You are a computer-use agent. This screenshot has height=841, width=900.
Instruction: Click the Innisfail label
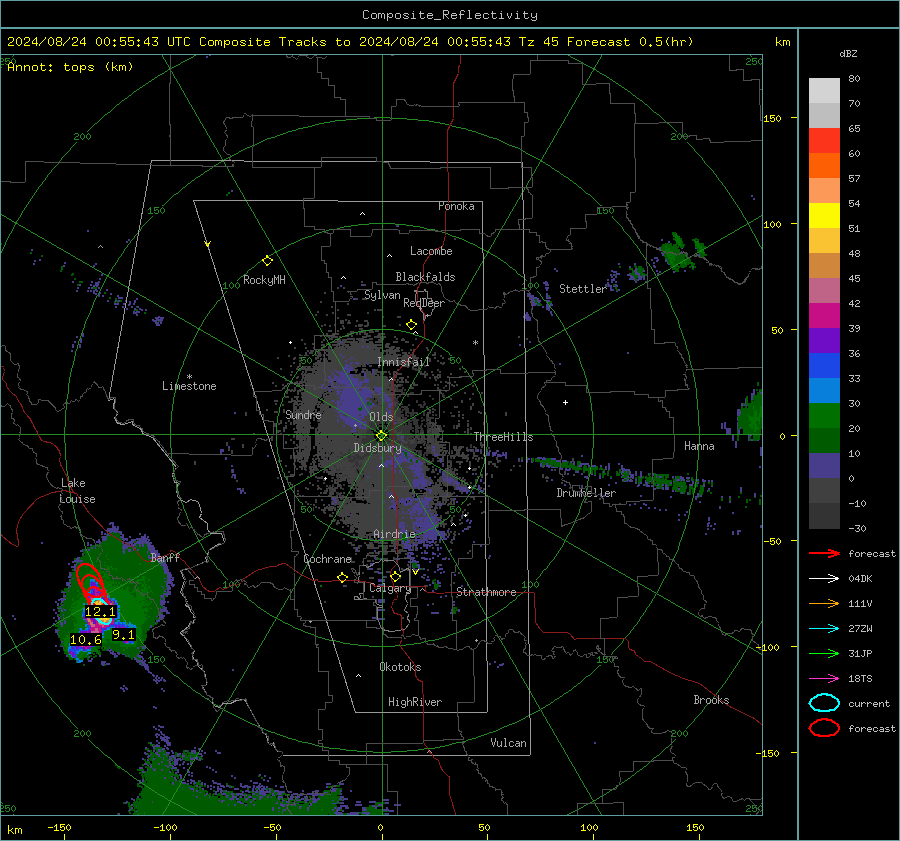pos(404,362)
